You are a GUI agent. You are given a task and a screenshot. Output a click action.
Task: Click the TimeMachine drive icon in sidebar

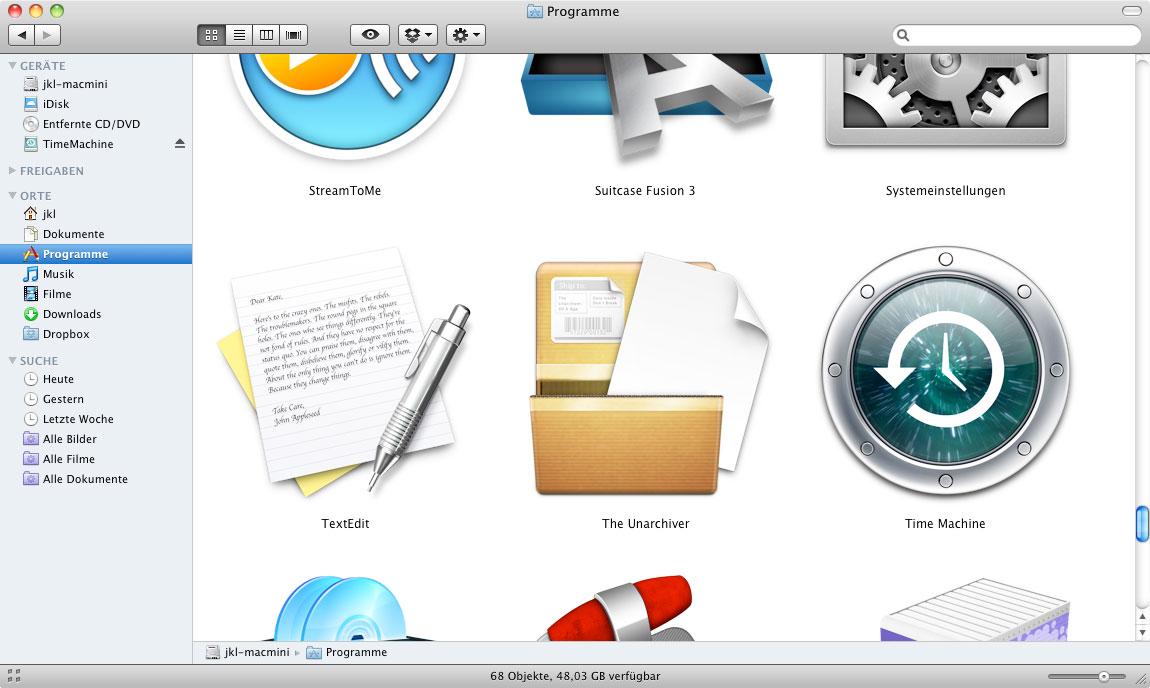(x=30, y=144)
